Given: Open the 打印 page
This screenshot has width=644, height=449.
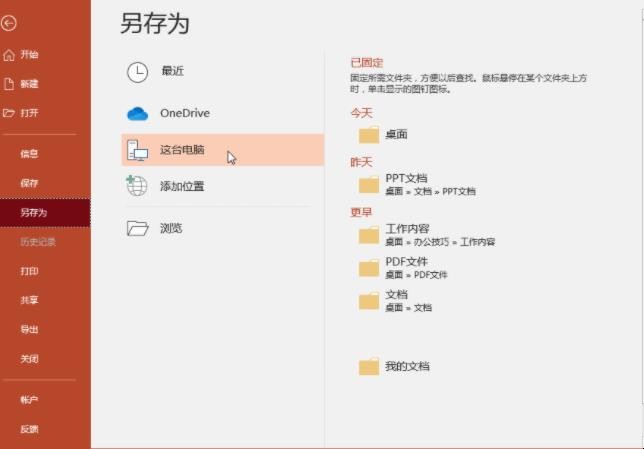Looking at the screenshot, I should tap(29, 271).
